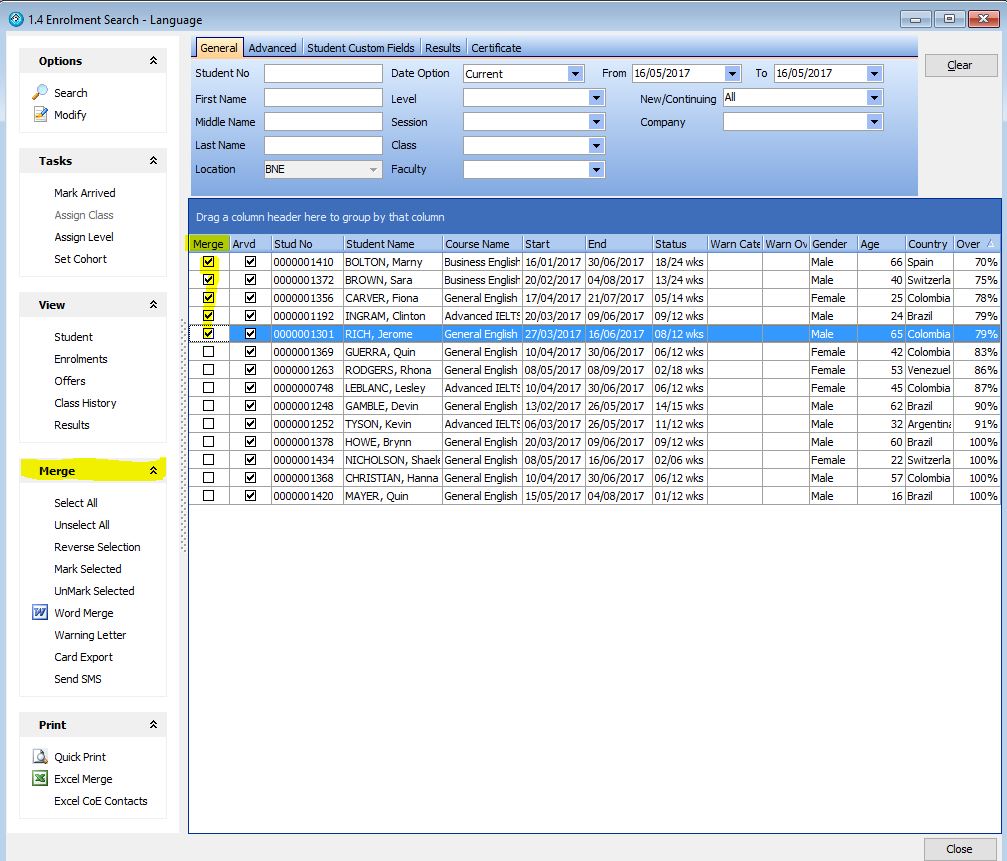Click the Modify pencil icon
Image resolution: width=1007 pixels, height=861 pixels.
[40, 115]
